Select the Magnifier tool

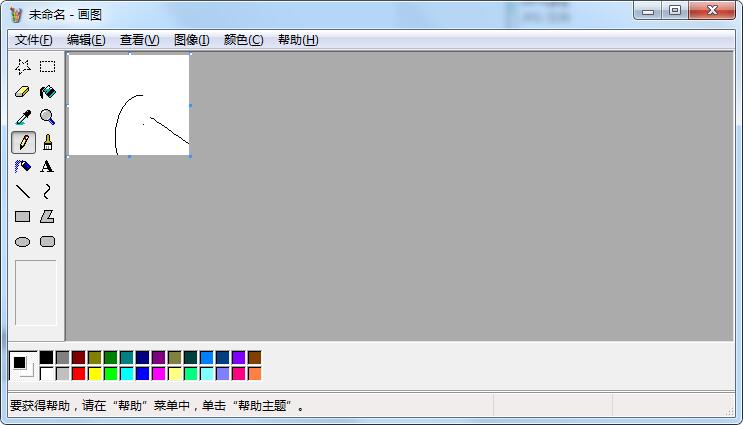pos(47,117)
